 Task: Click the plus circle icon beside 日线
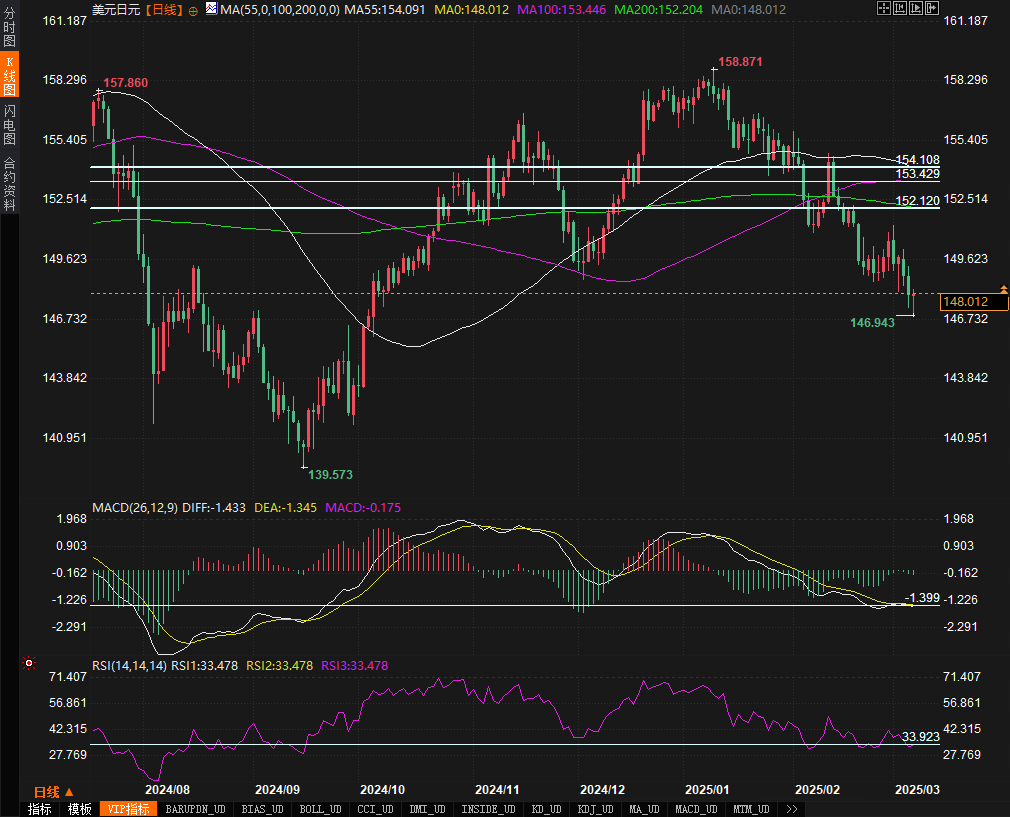coord(193,9)
